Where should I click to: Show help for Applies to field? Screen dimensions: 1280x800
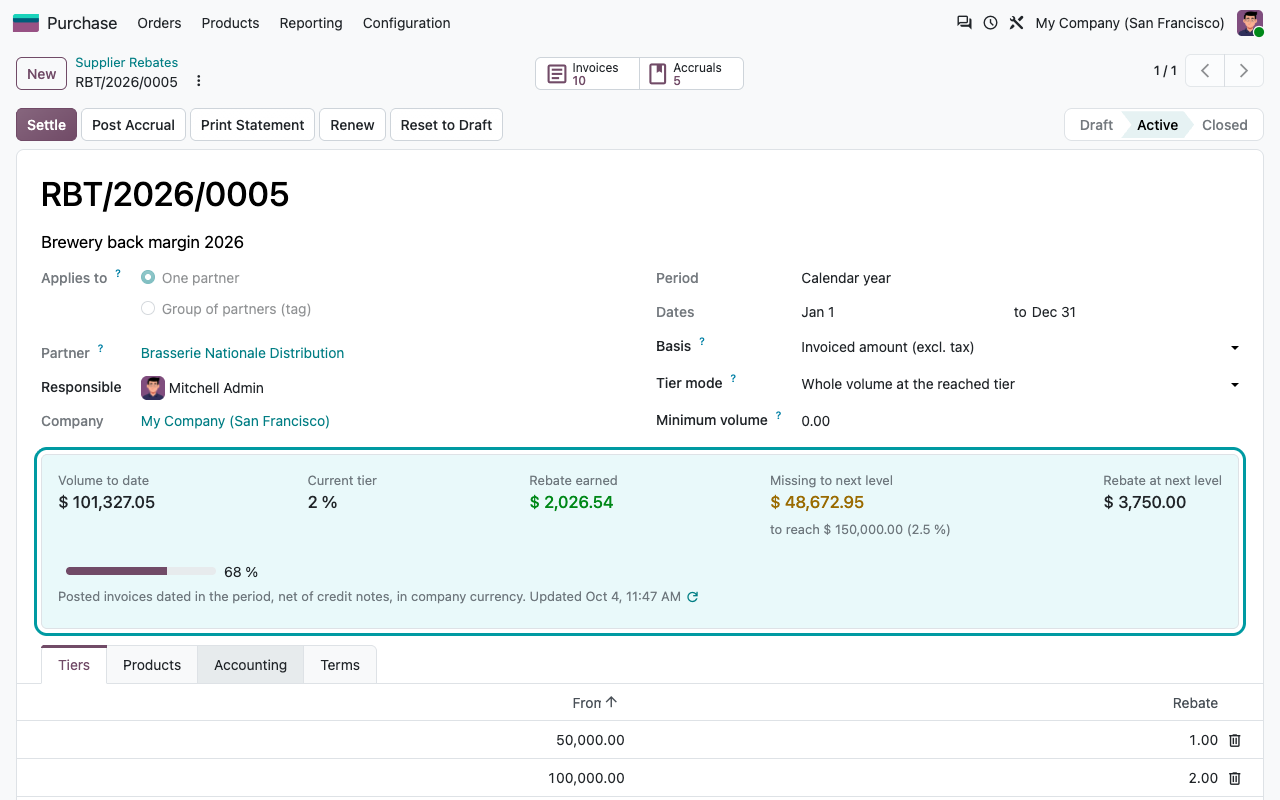[118, 273]
